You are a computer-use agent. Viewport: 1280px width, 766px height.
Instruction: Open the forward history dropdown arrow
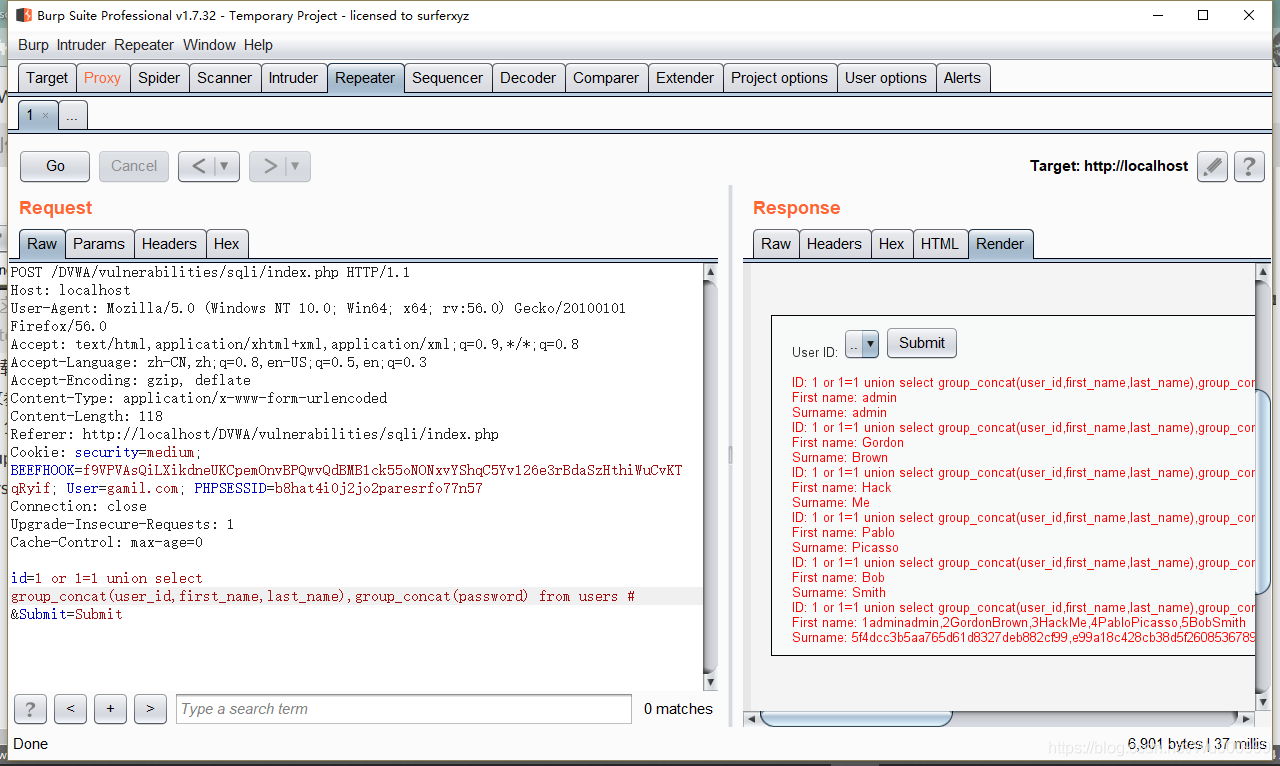297,166
